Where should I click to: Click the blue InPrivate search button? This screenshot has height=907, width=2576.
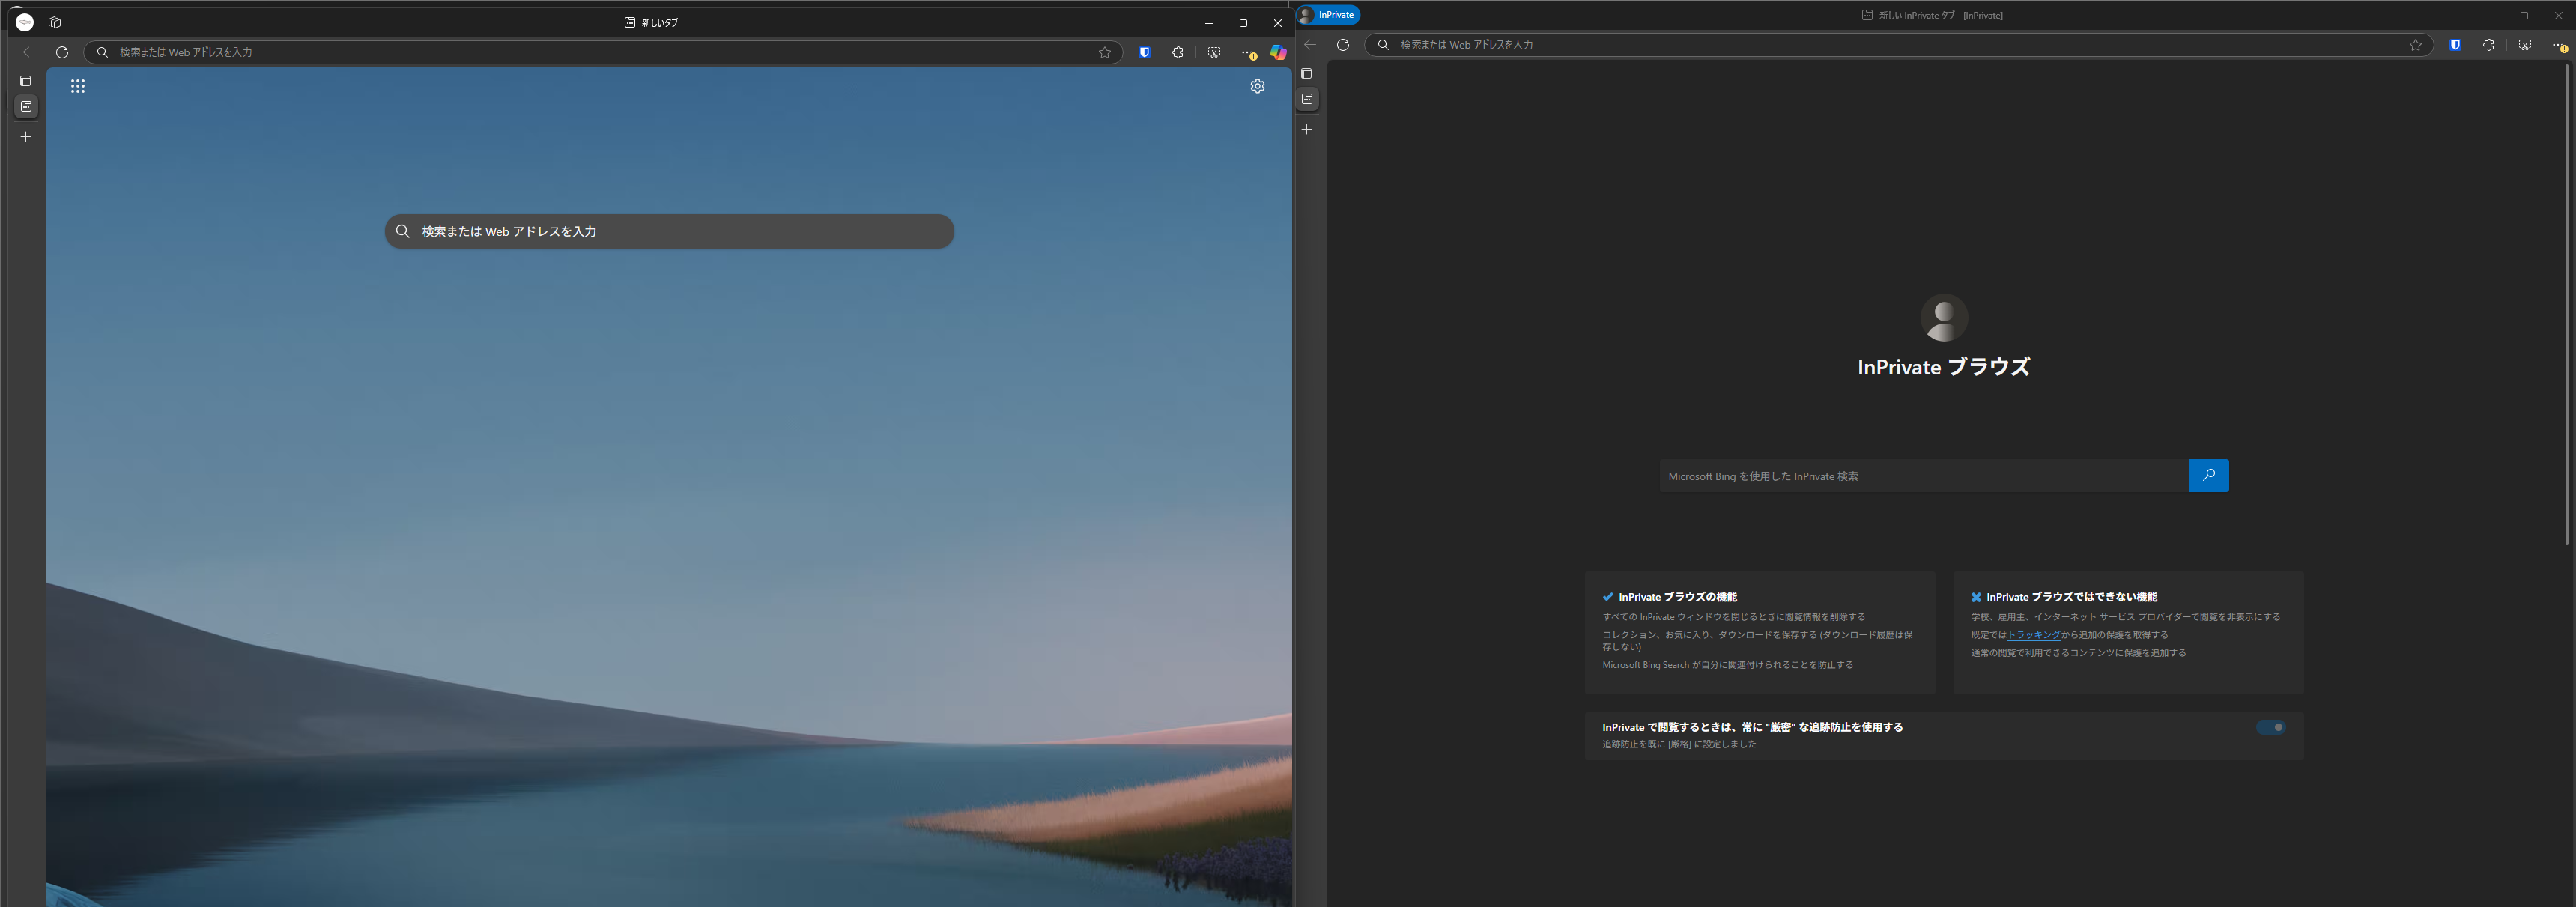click(x=2209, y=476)
